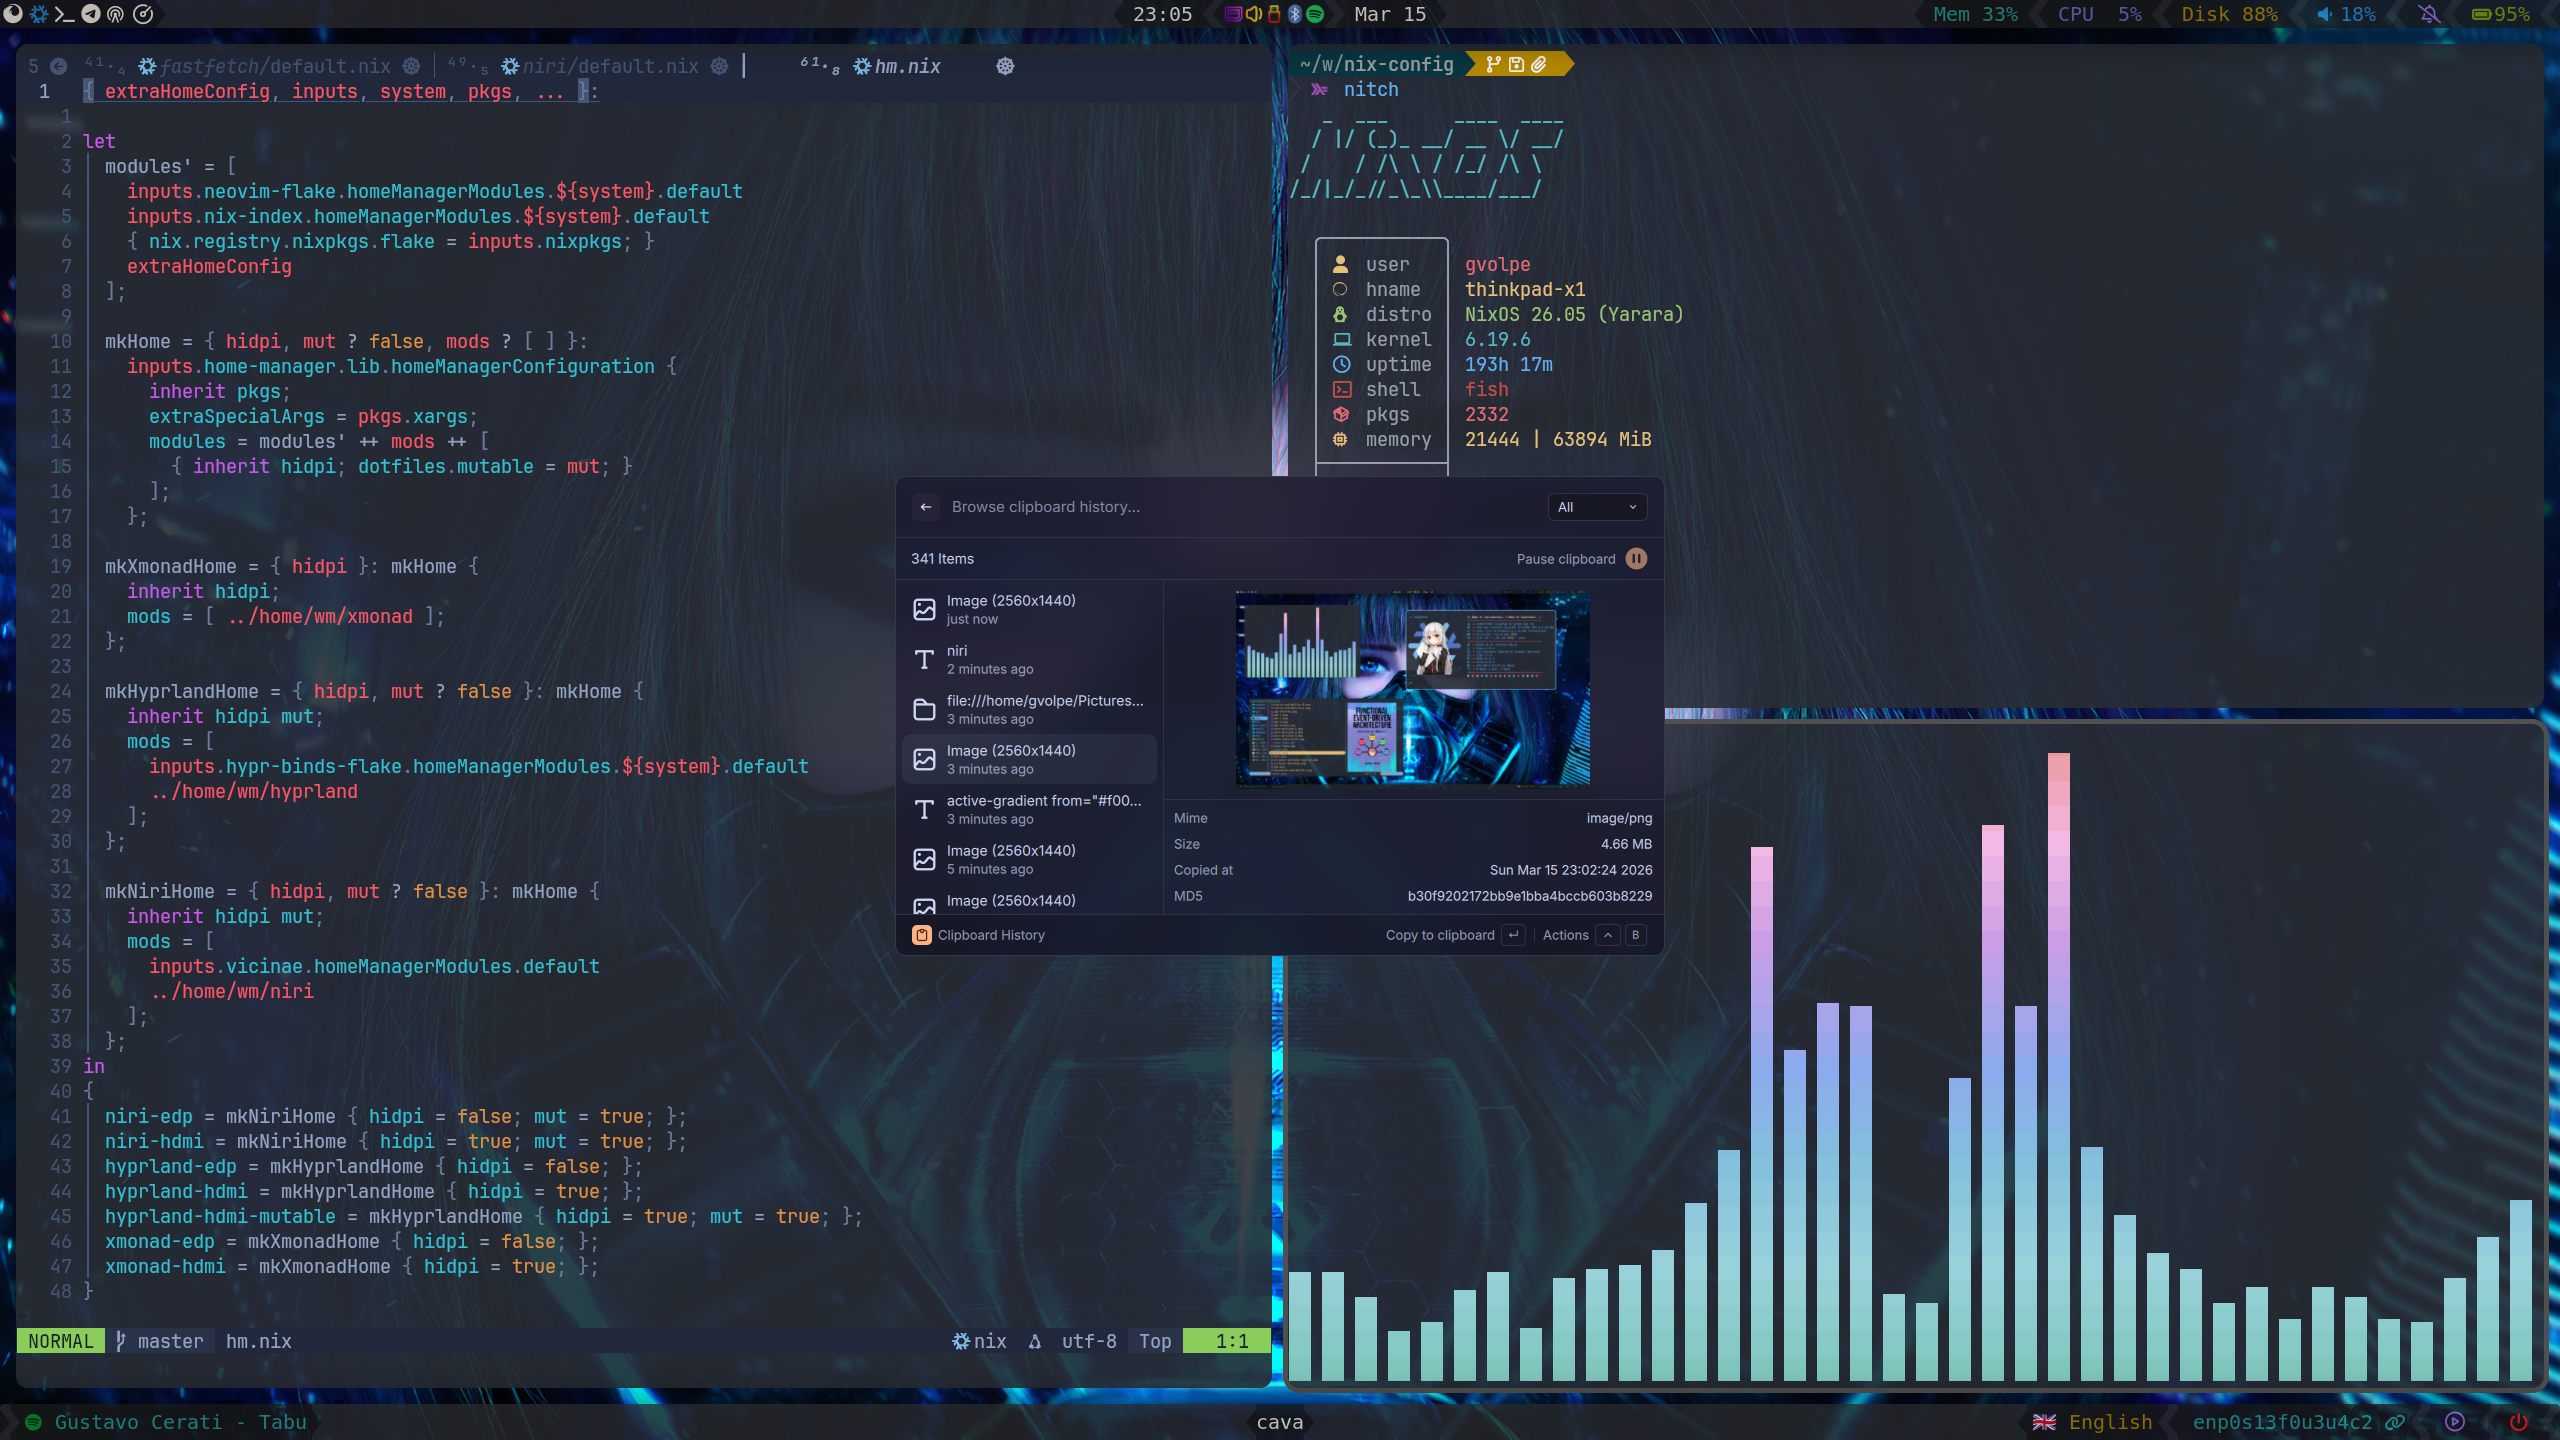Open the All filter dropdown

tap(1597, 507)
